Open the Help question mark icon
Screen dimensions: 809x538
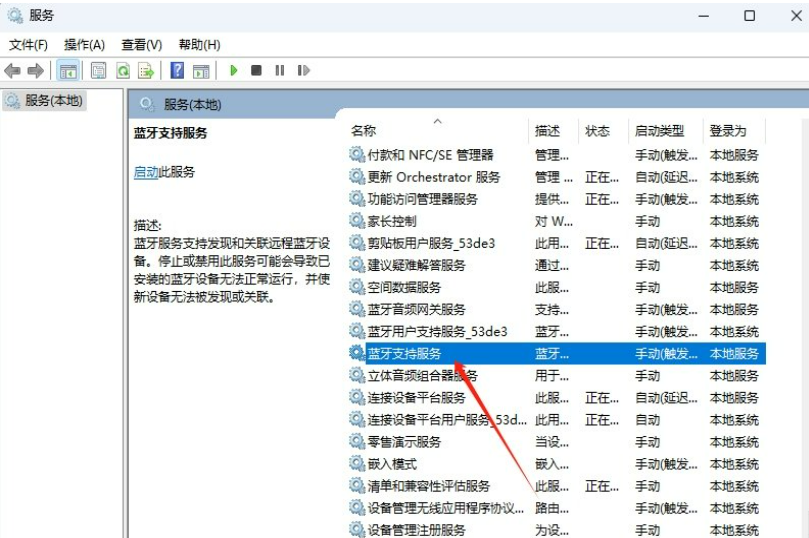coord(177,70)
